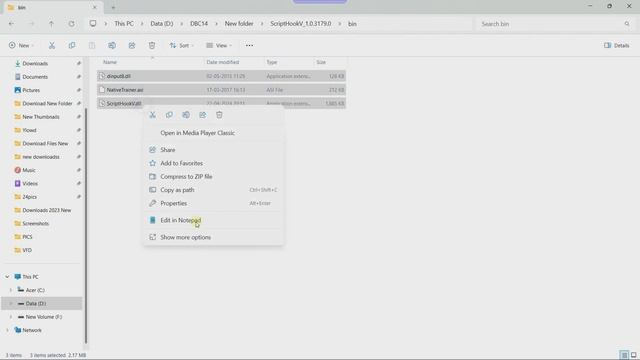Open the Sort dropdown
Screen dimensions: 640x360
coord(182,45)
